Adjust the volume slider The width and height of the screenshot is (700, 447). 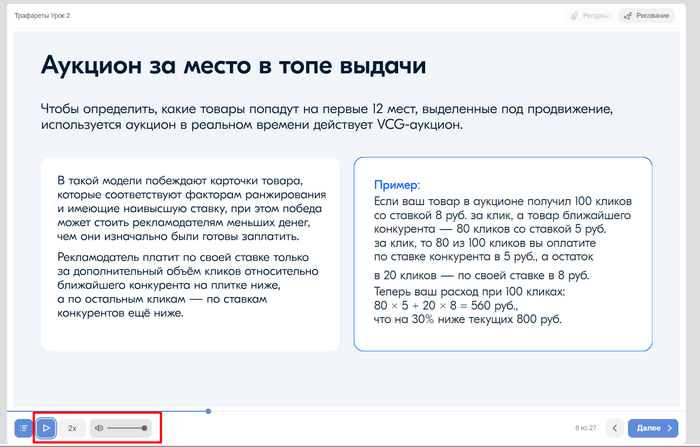[x=127, y=428]
